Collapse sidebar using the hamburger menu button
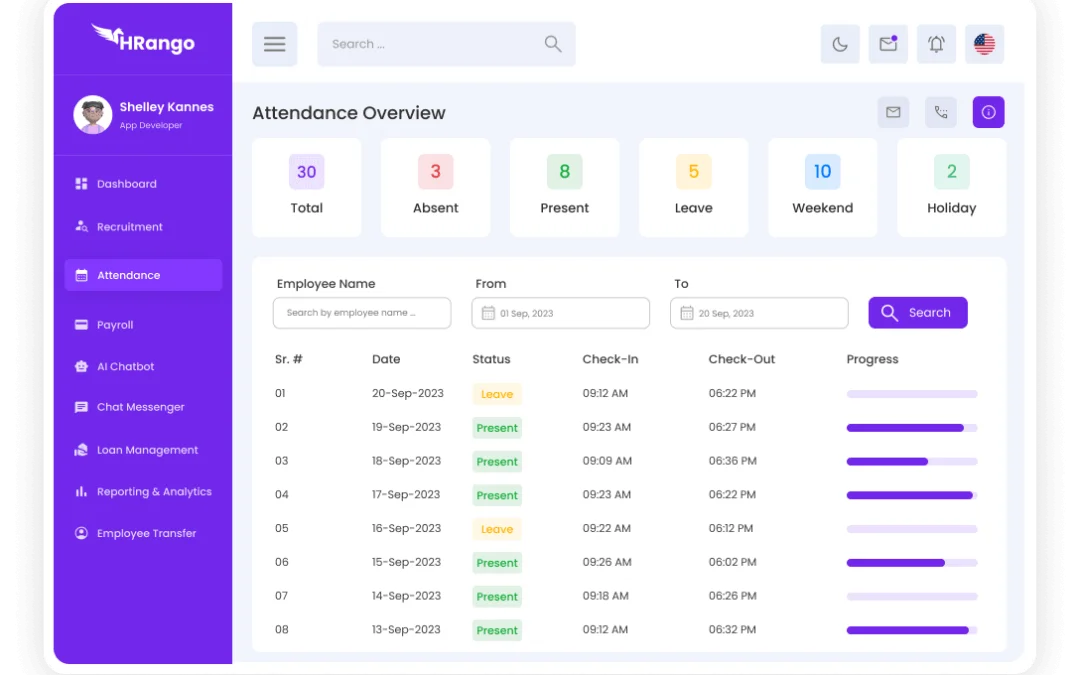This screenshot has width=1080, height=675. coord(274,44)
